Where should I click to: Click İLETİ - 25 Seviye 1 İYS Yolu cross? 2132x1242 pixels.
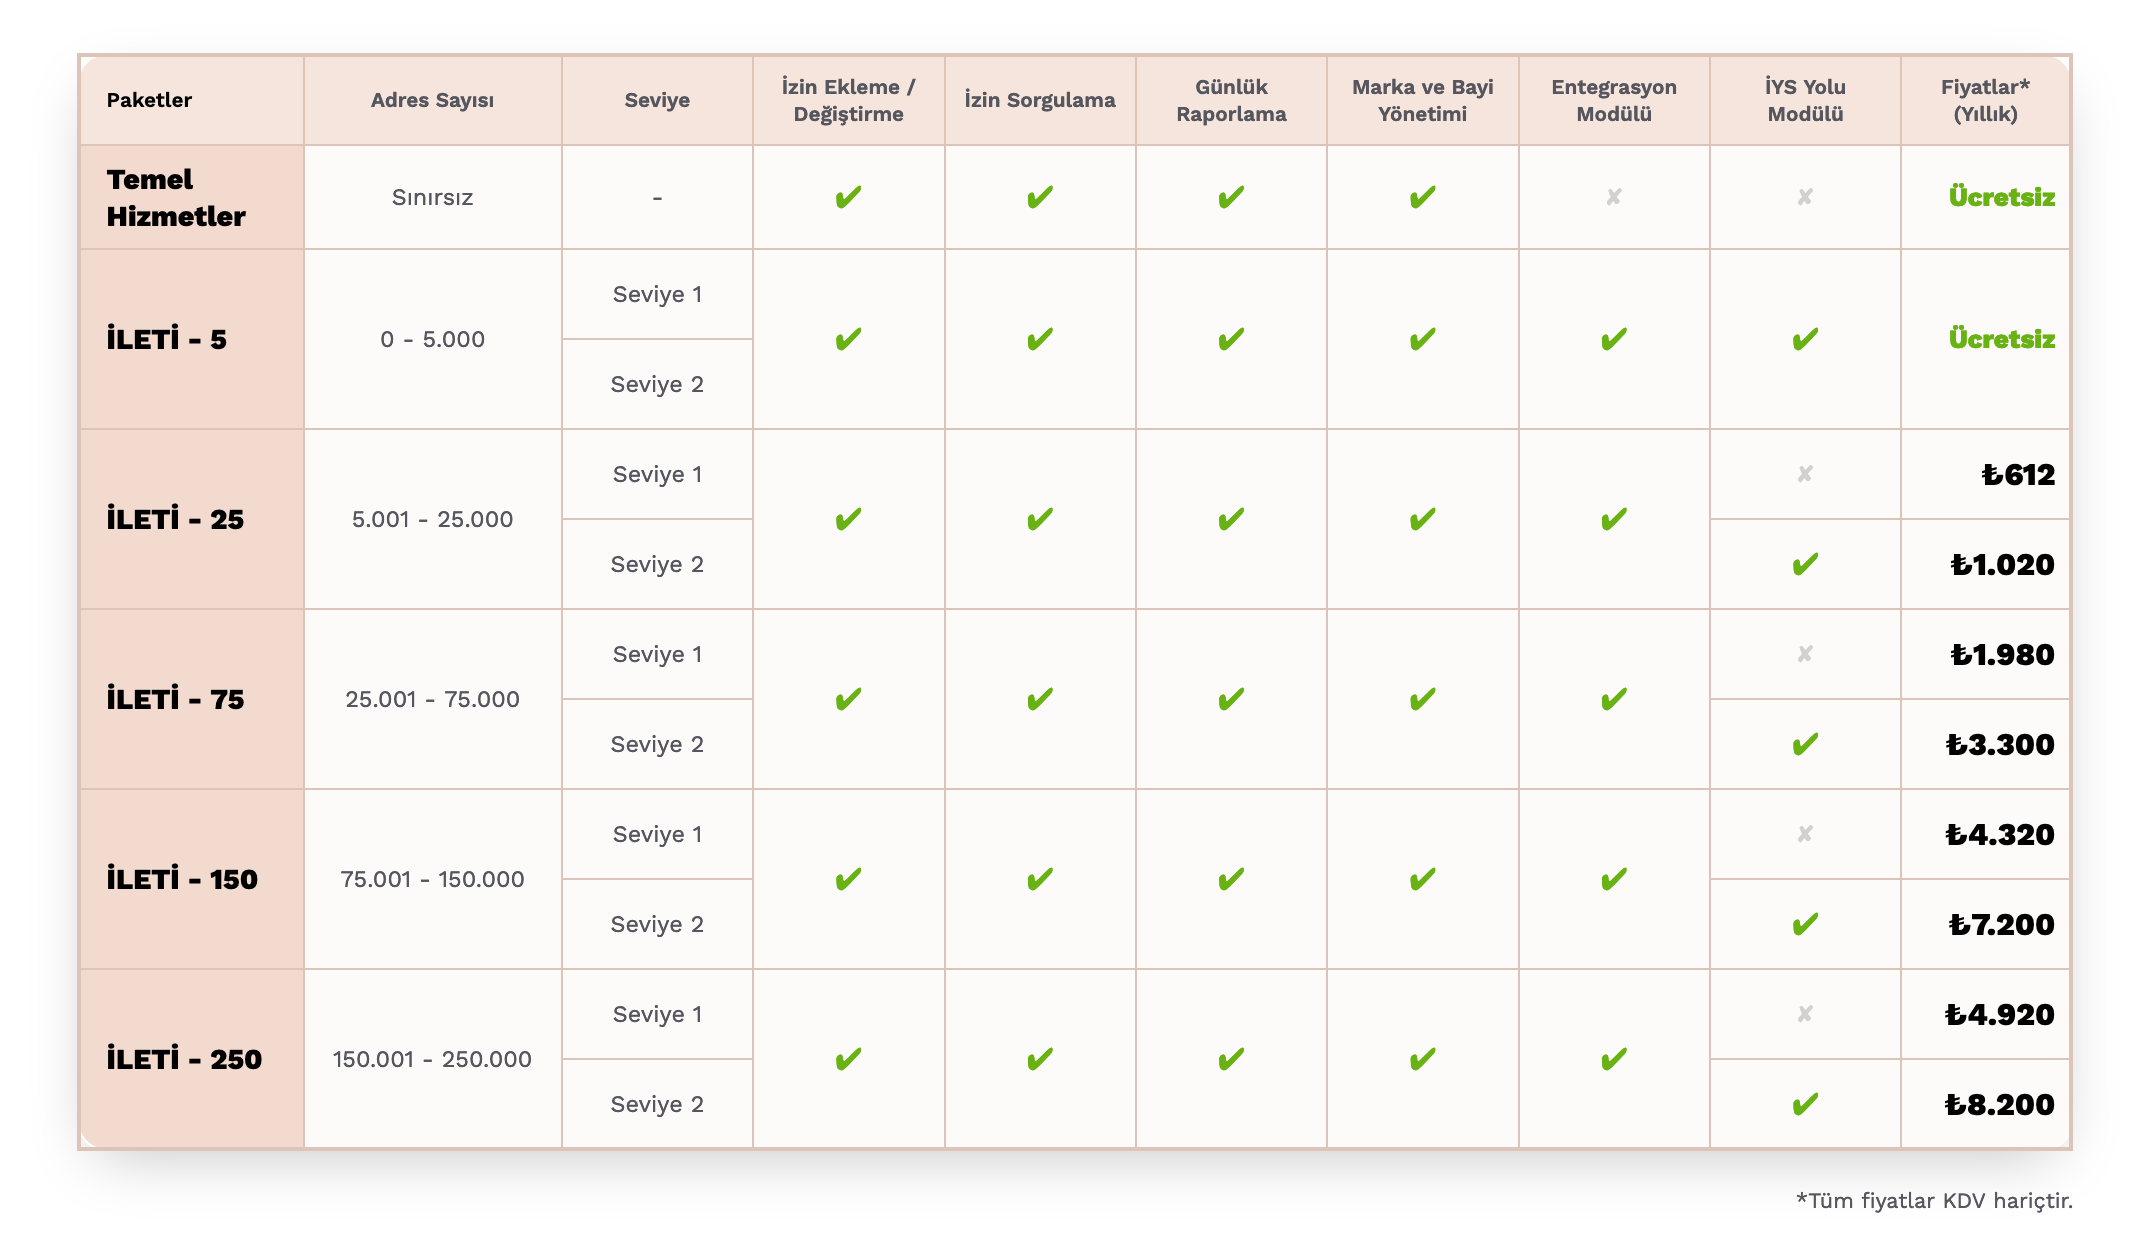(1804, 474)
